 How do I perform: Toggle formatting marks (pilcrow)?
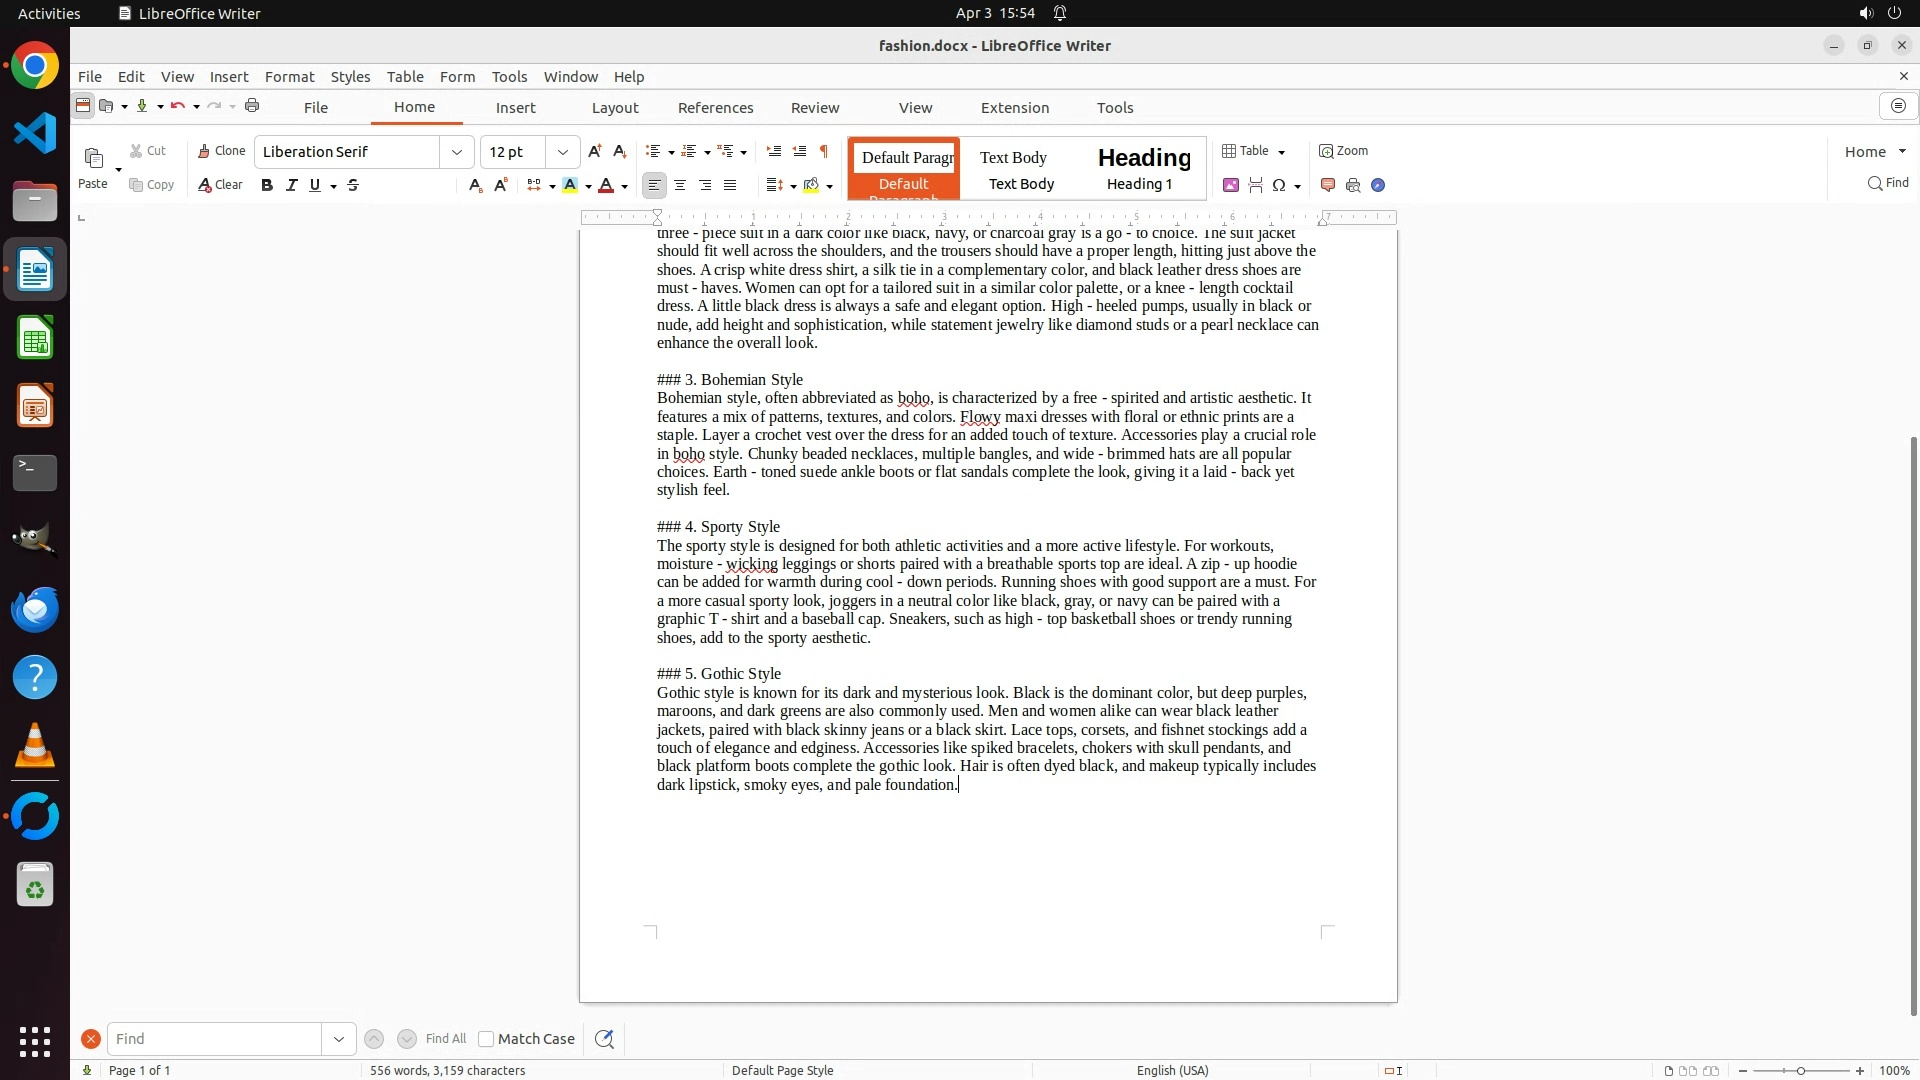[x=824, y=151]
